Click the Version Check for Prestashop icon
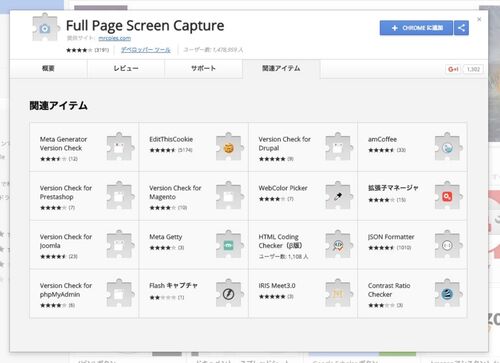The height and width of the screenshot is (363, 500). tap(120, 195)
